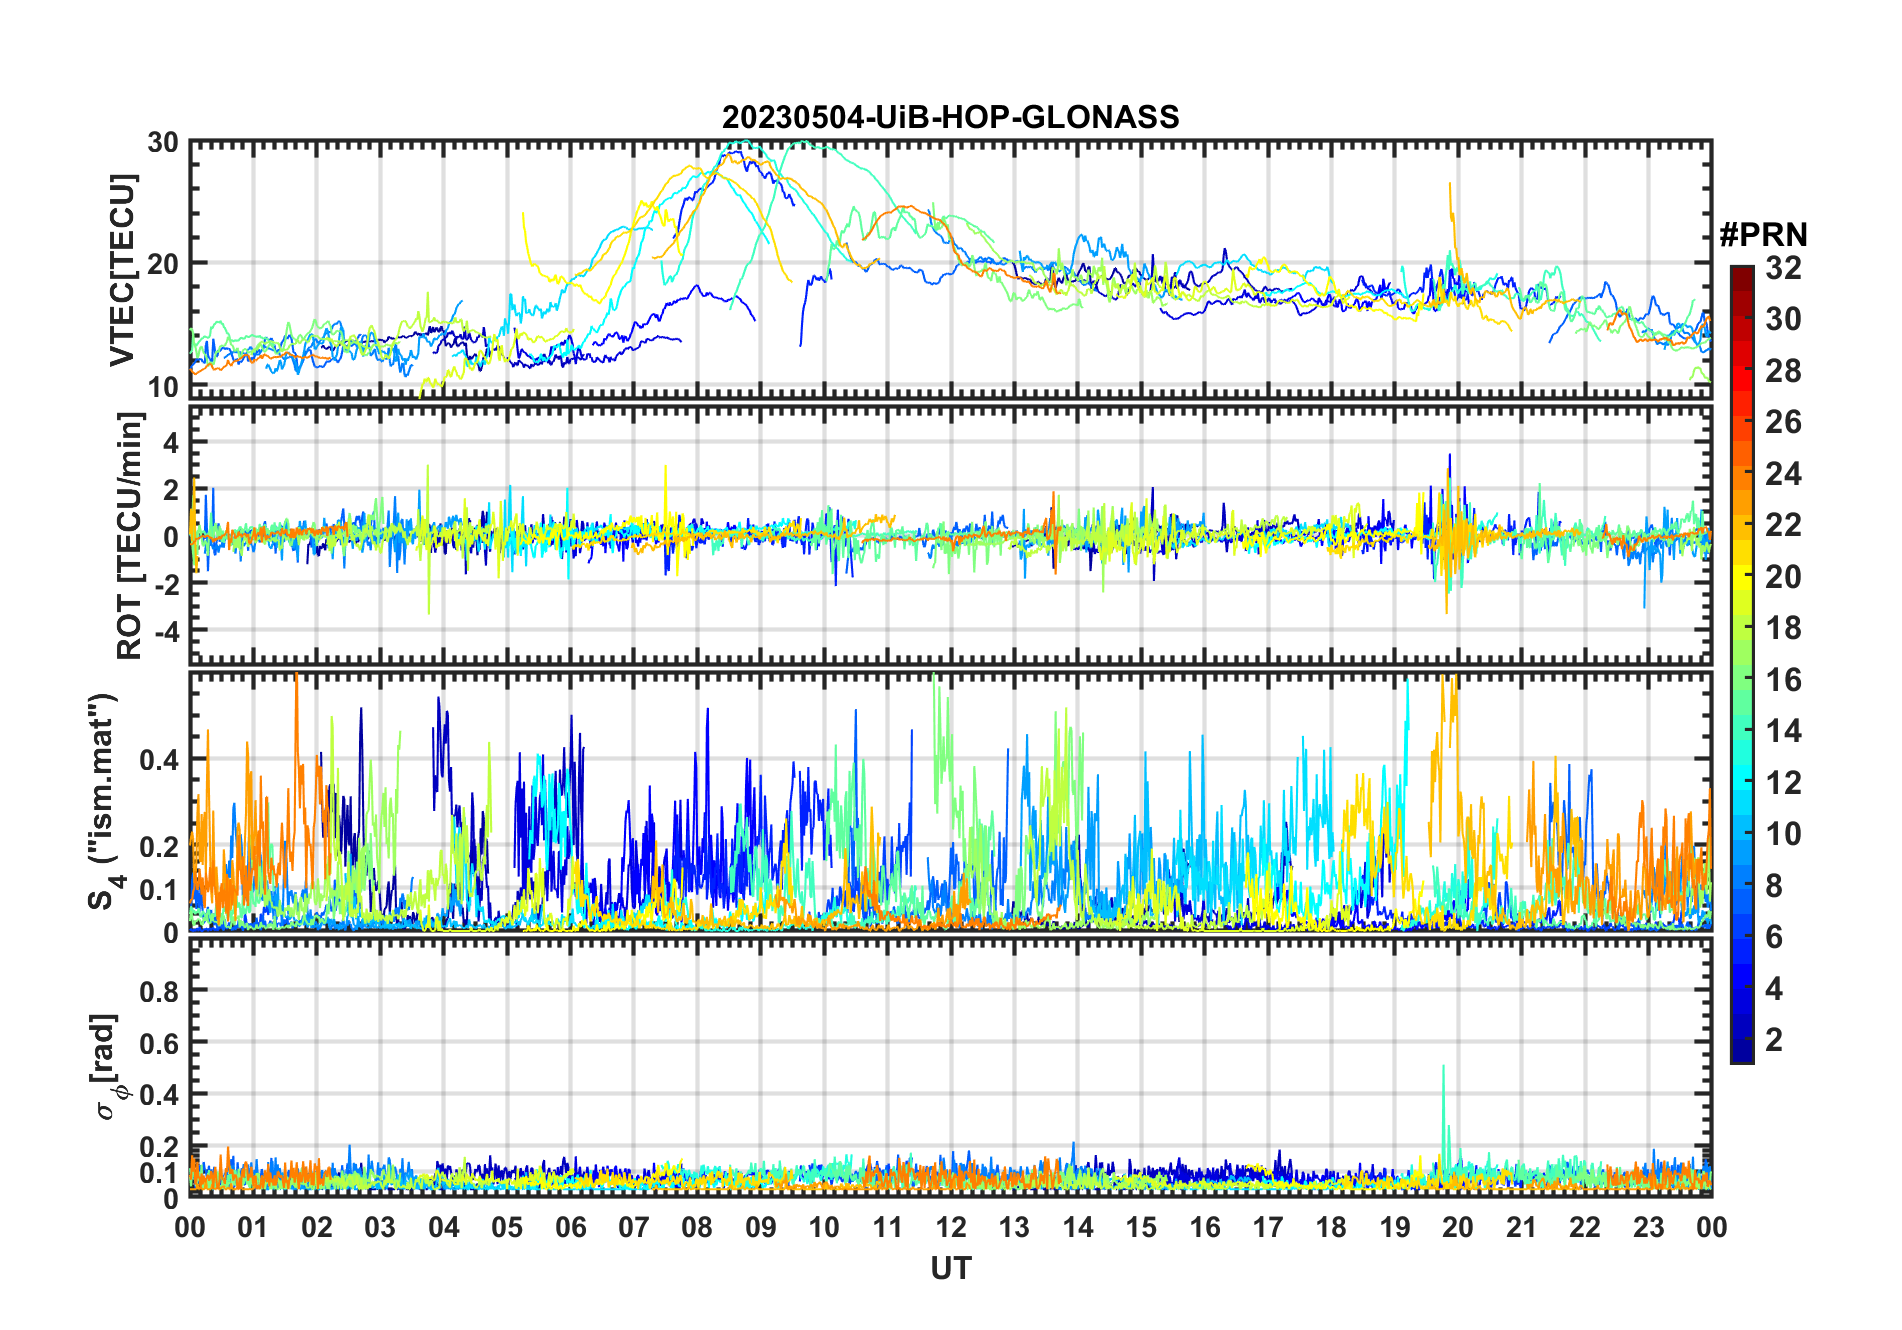
Task: Pick the orange colorbar segment beside label 24
Action: pyautogui.click(x=1742, y=474)
